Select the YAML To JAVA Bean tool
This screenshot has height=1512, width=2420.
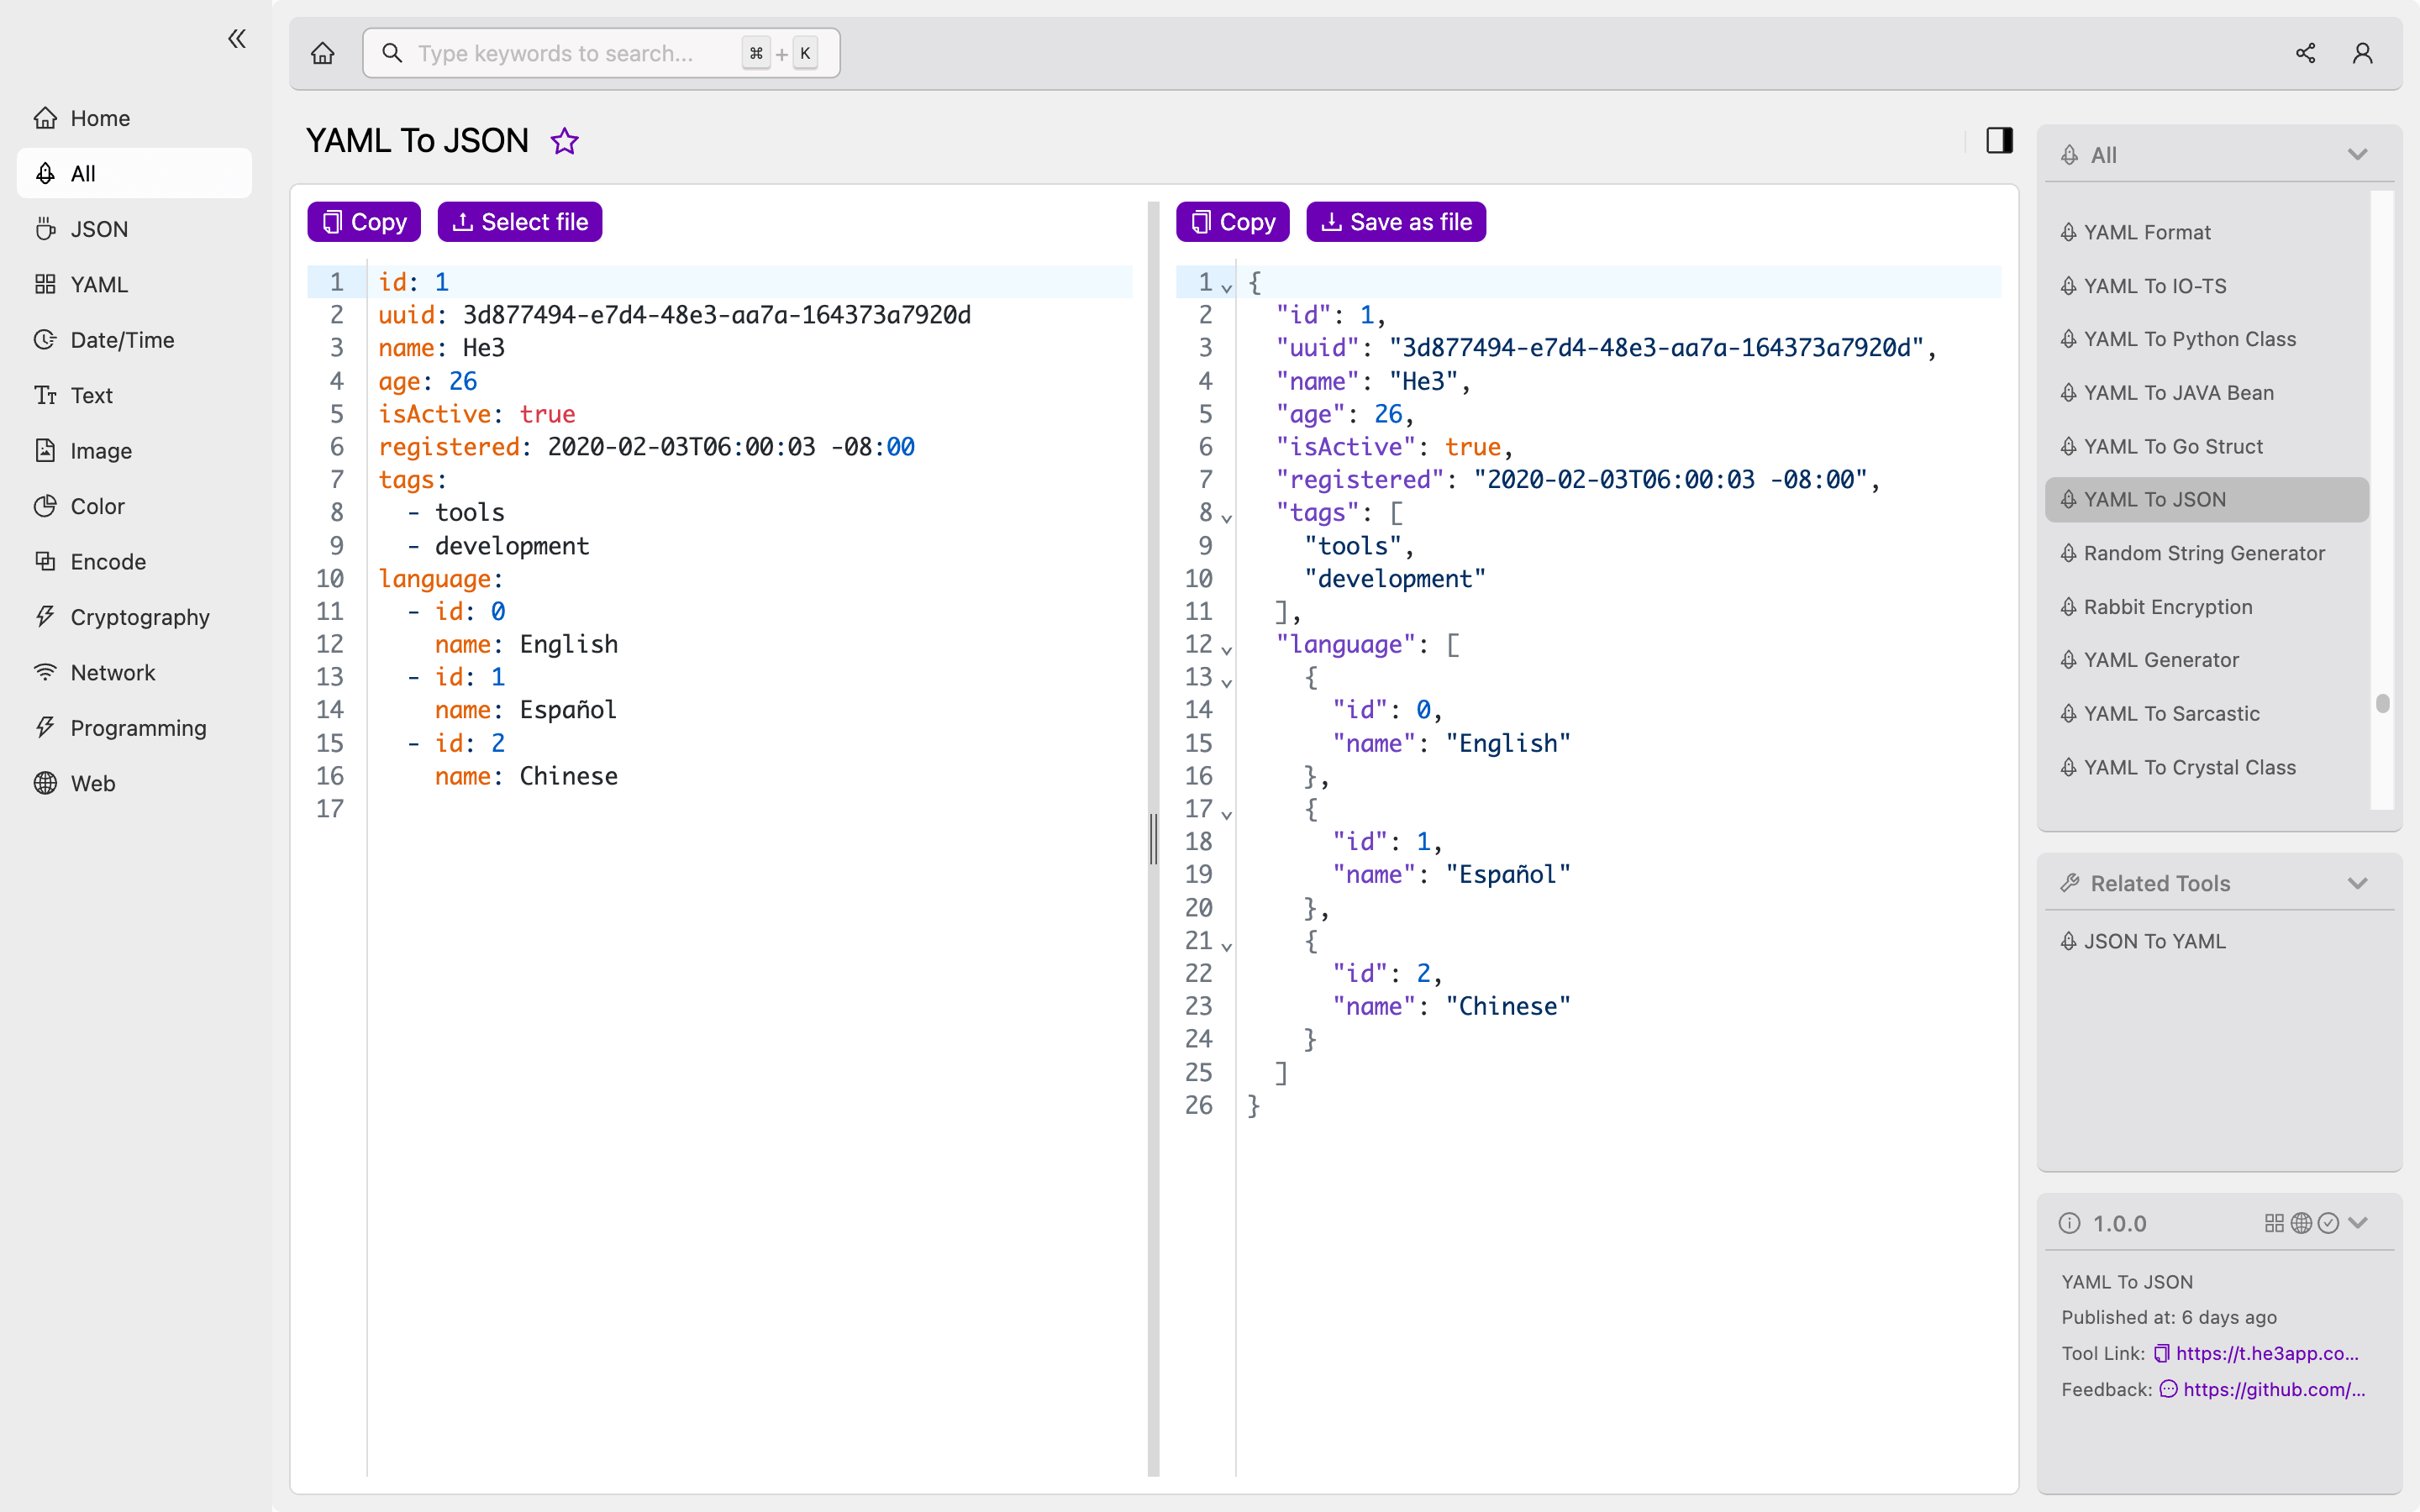point(2180,392)
